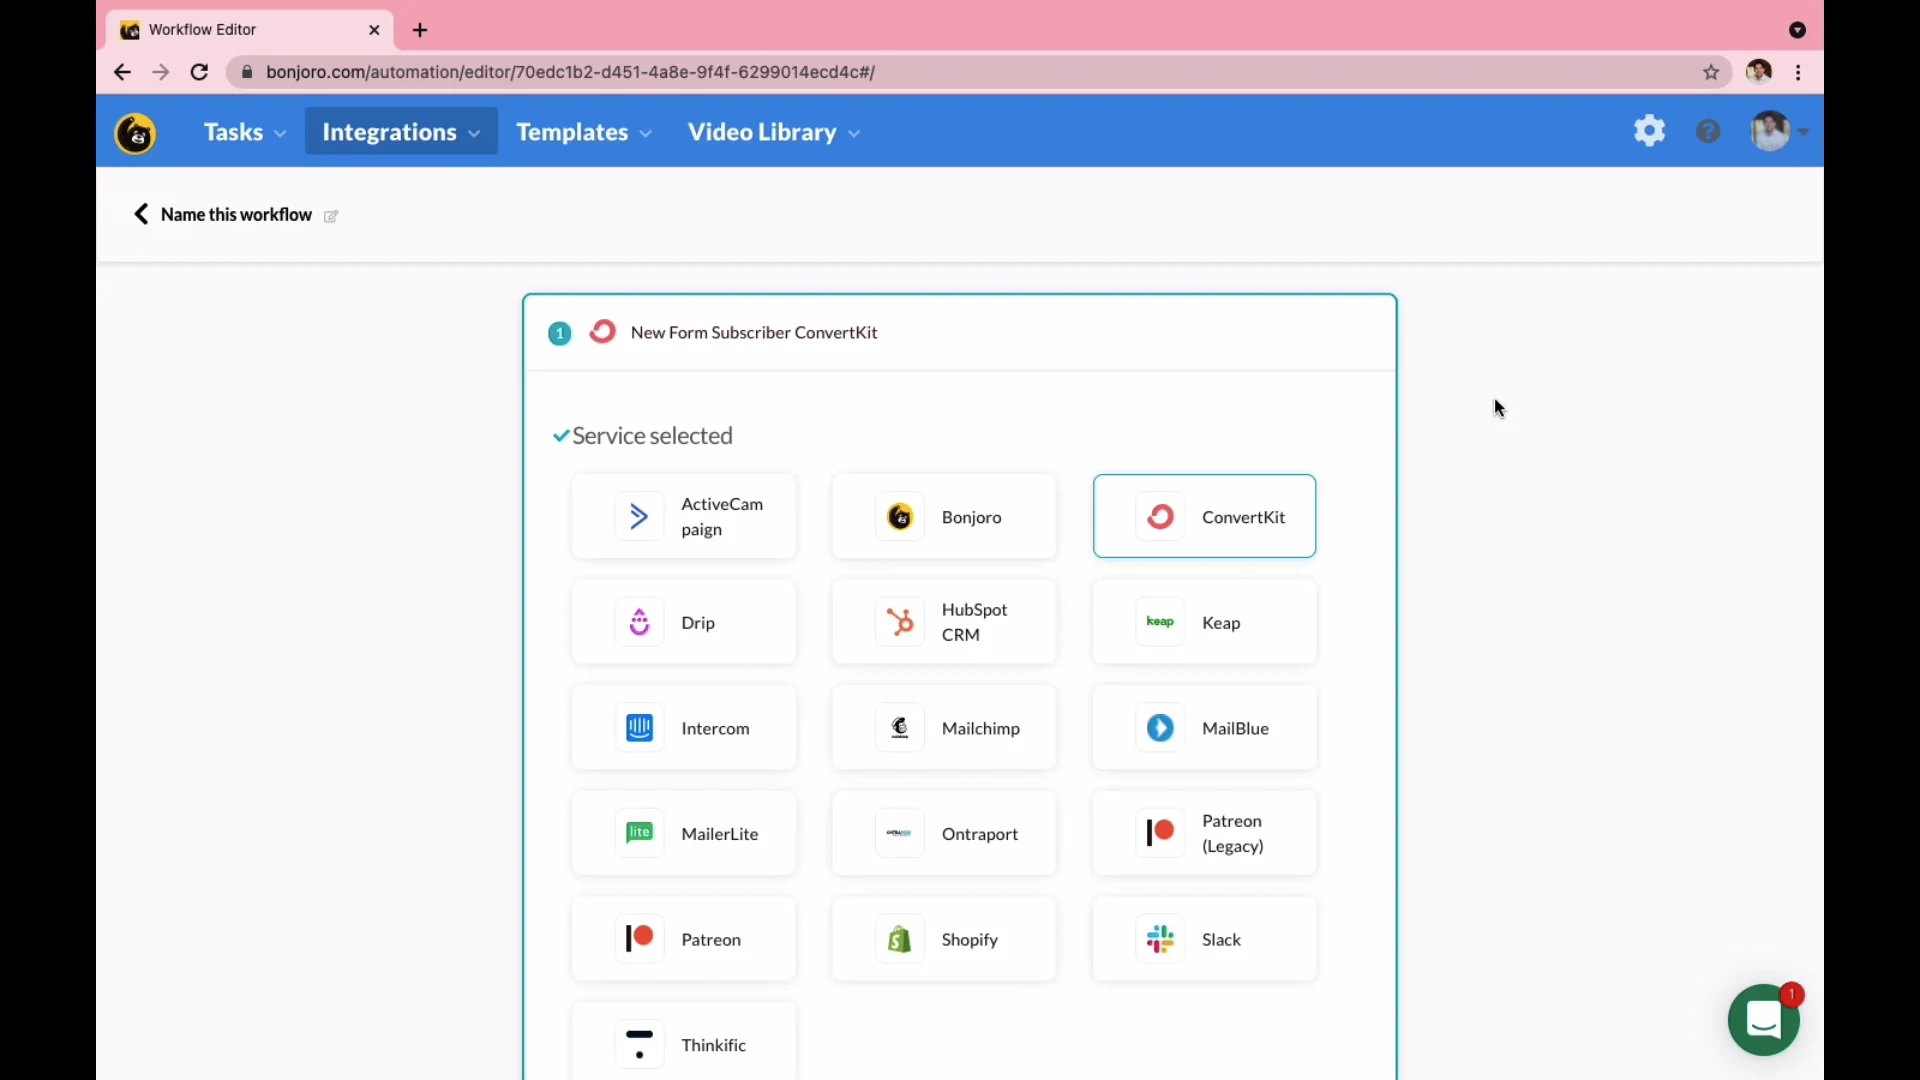This screenshot has height=1080, width=1920.
Task: Select the Shopify service icon
Action: [899, 939]
